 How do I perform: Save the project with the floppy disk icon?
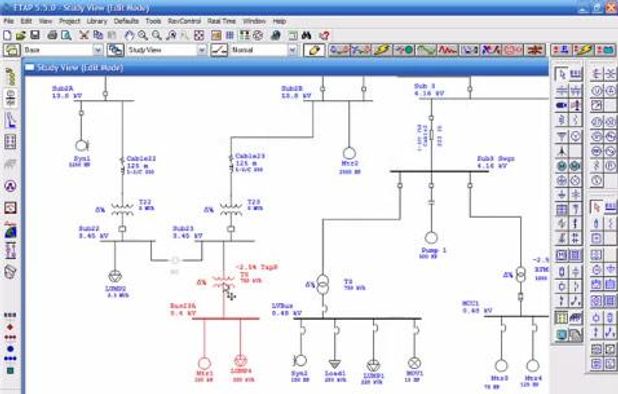click(x=35, y=35)
